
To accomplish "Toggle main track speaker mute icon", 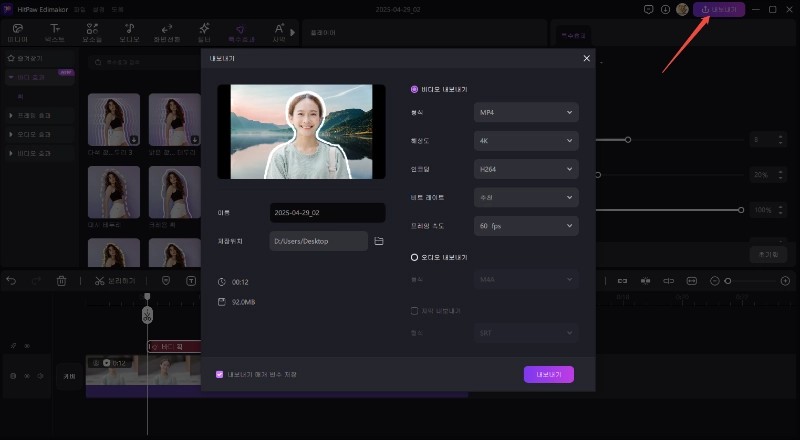I will [x=40, y=376].
